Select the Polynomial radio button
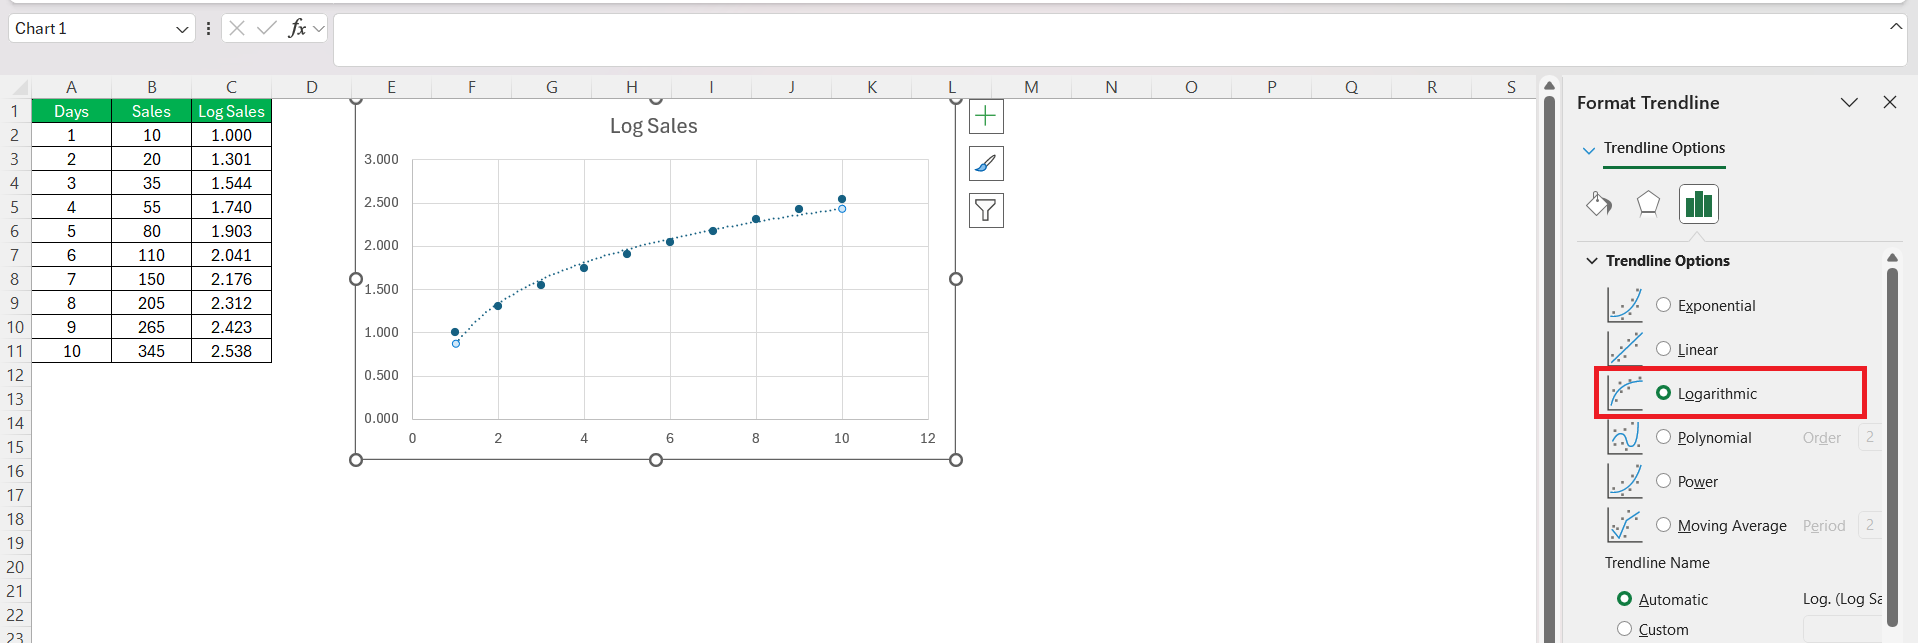Screen dimensions: 1918x643 point(1663,437)
